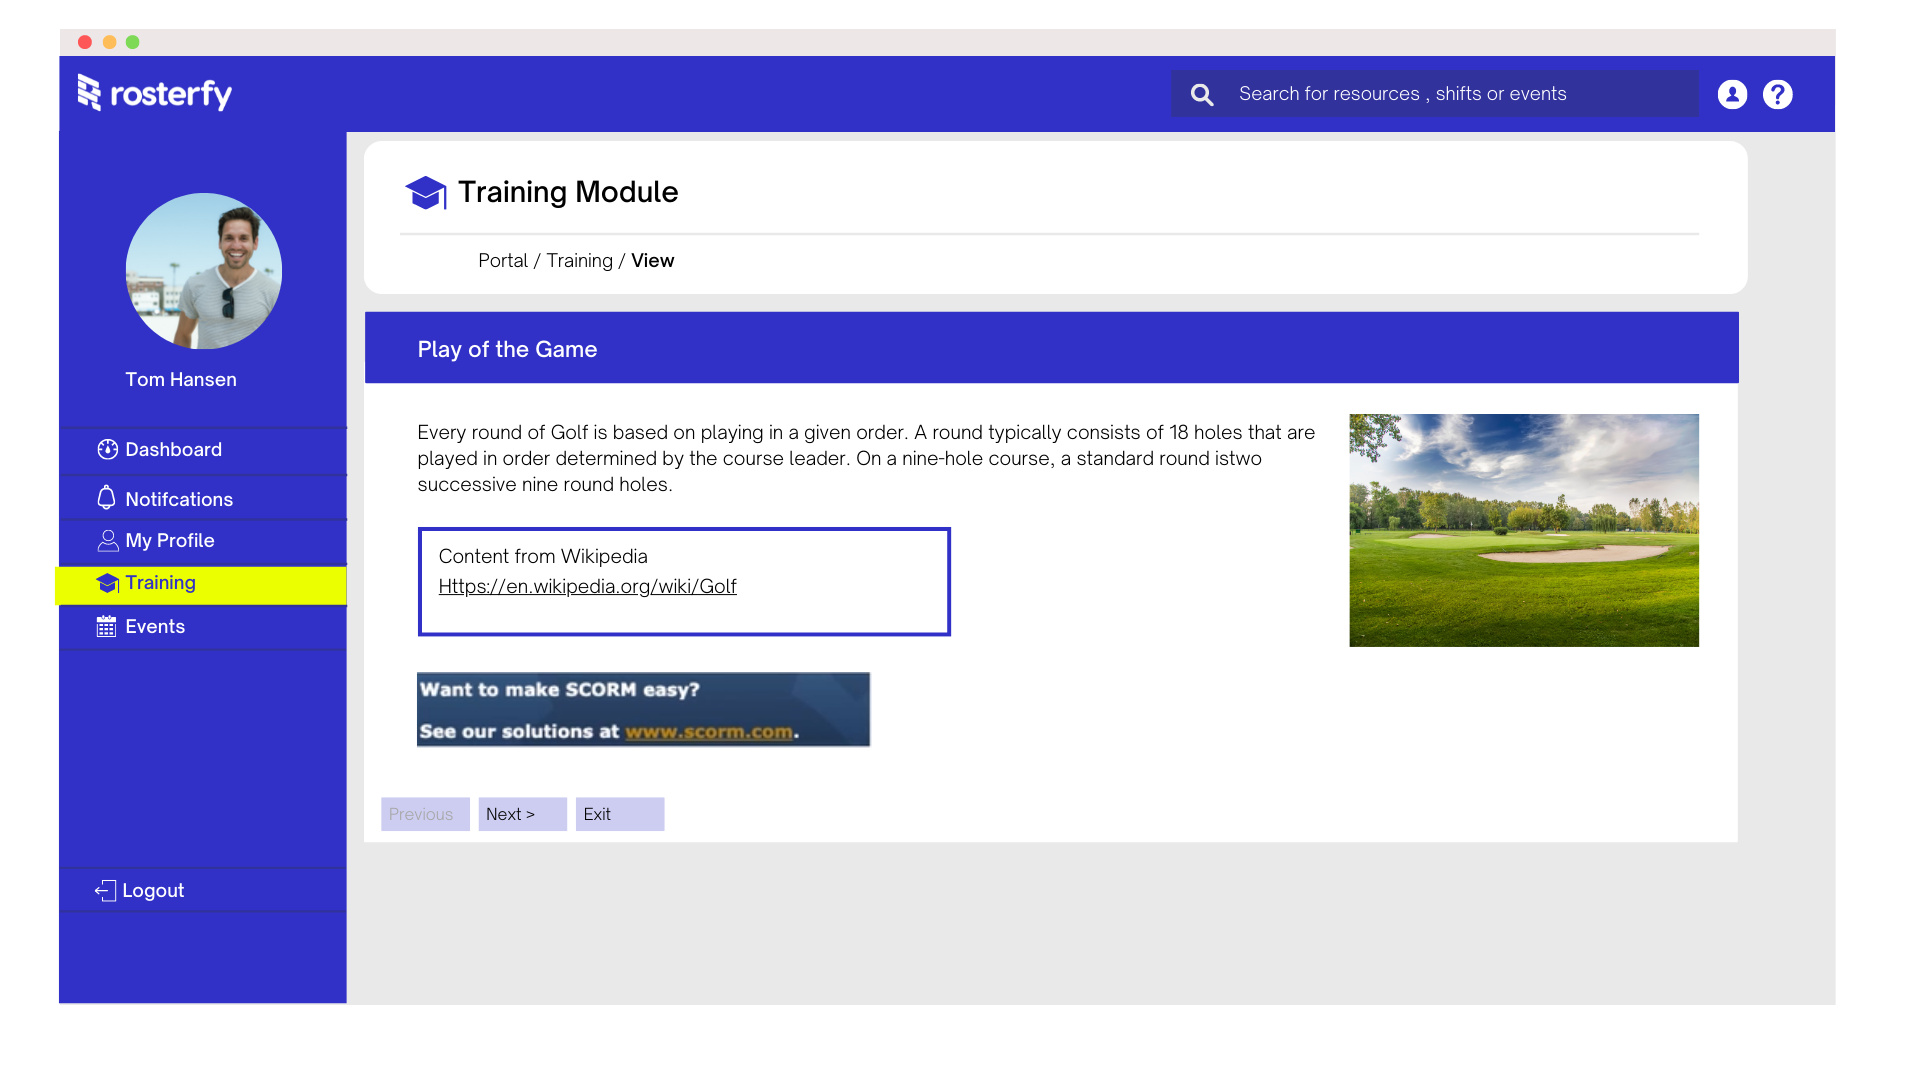
Task: Click the 'Want to make SCORM easy?' banner
Action: pos(643,710)
